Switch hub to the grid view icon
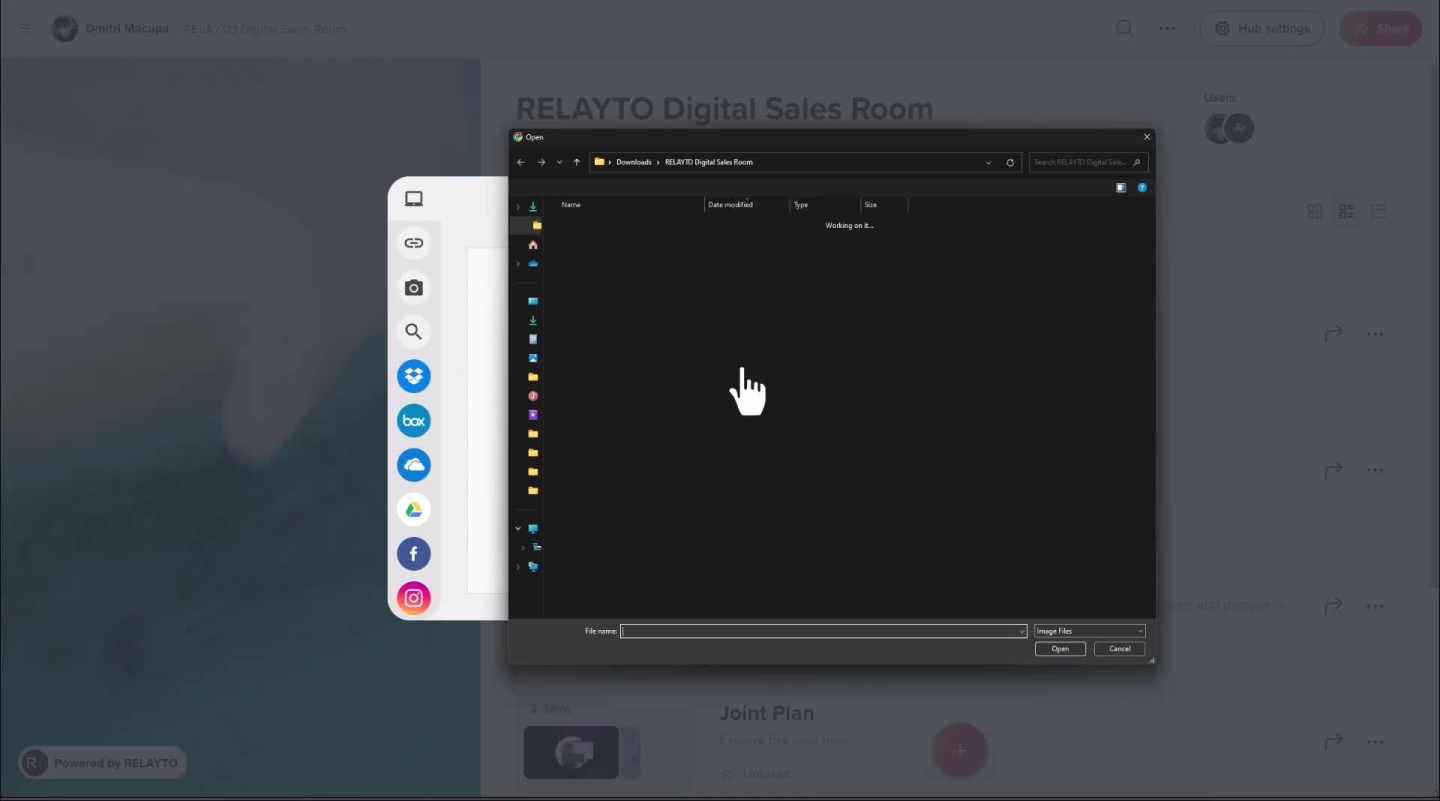 [x=1315, y=211]
